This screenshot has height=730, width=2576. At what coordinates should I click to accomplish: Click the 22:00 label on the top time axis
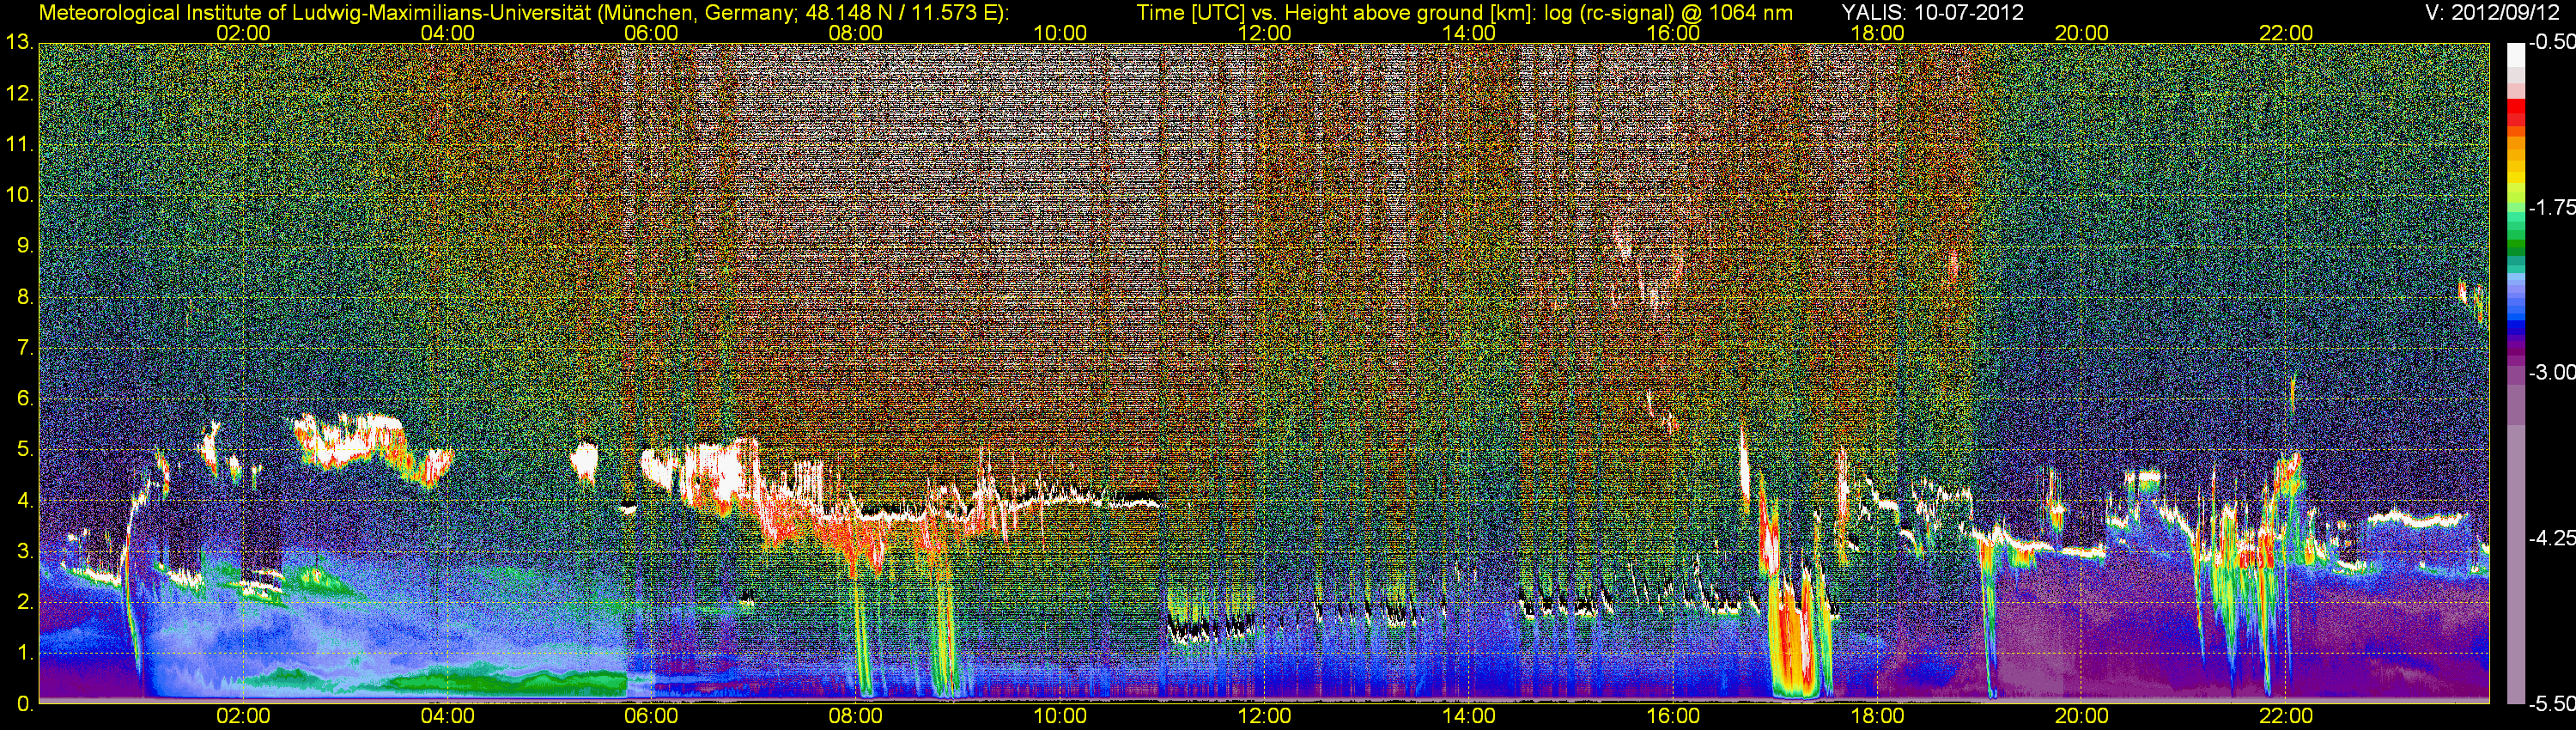pyautogui.click(x=2286, y=33)
